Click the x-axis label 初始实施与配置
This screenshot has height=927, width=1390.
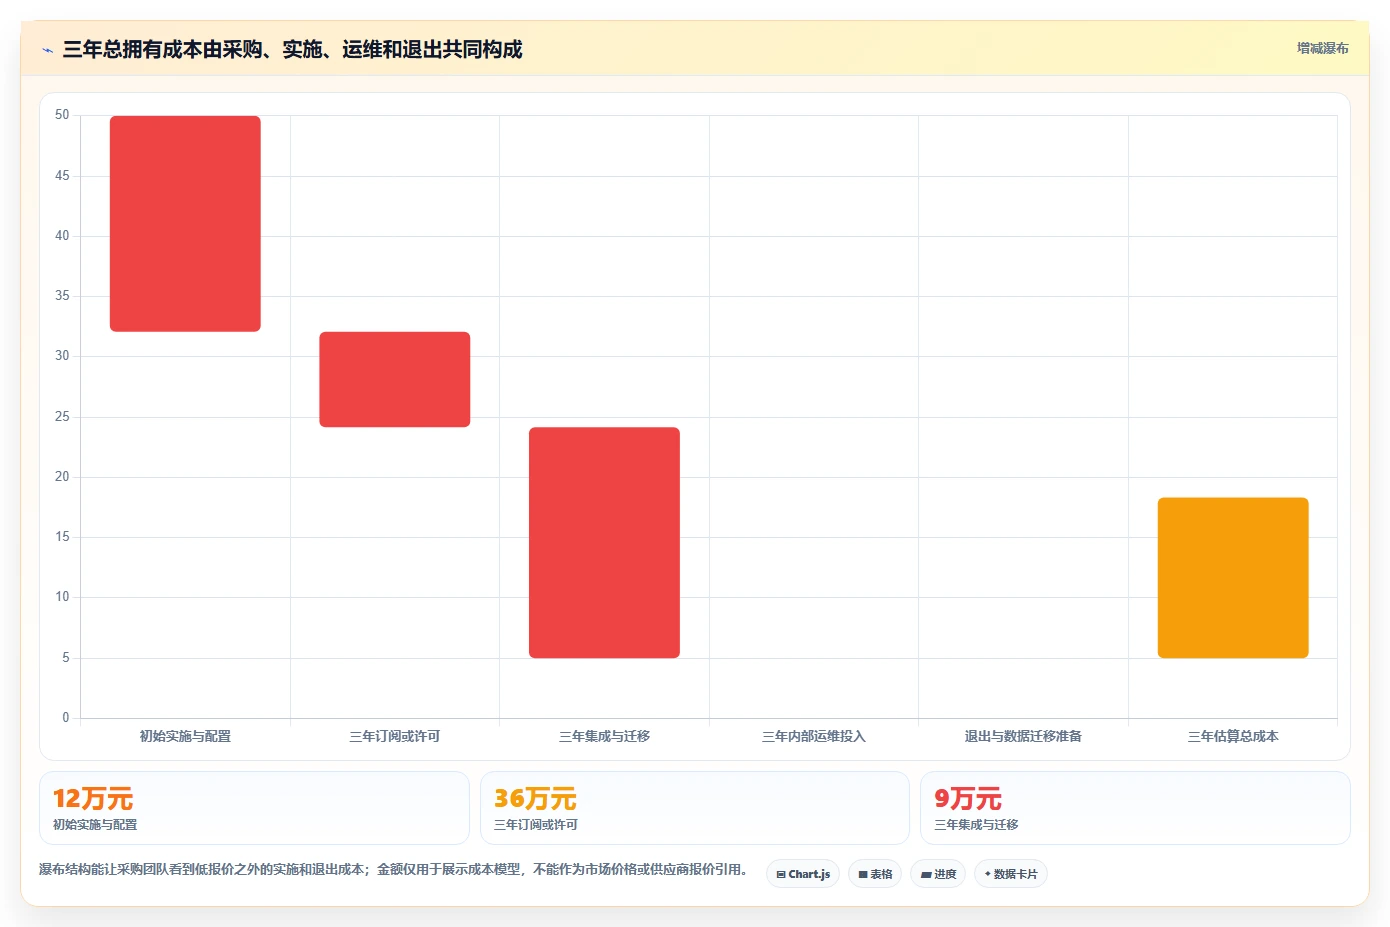[x=185, y=736]
